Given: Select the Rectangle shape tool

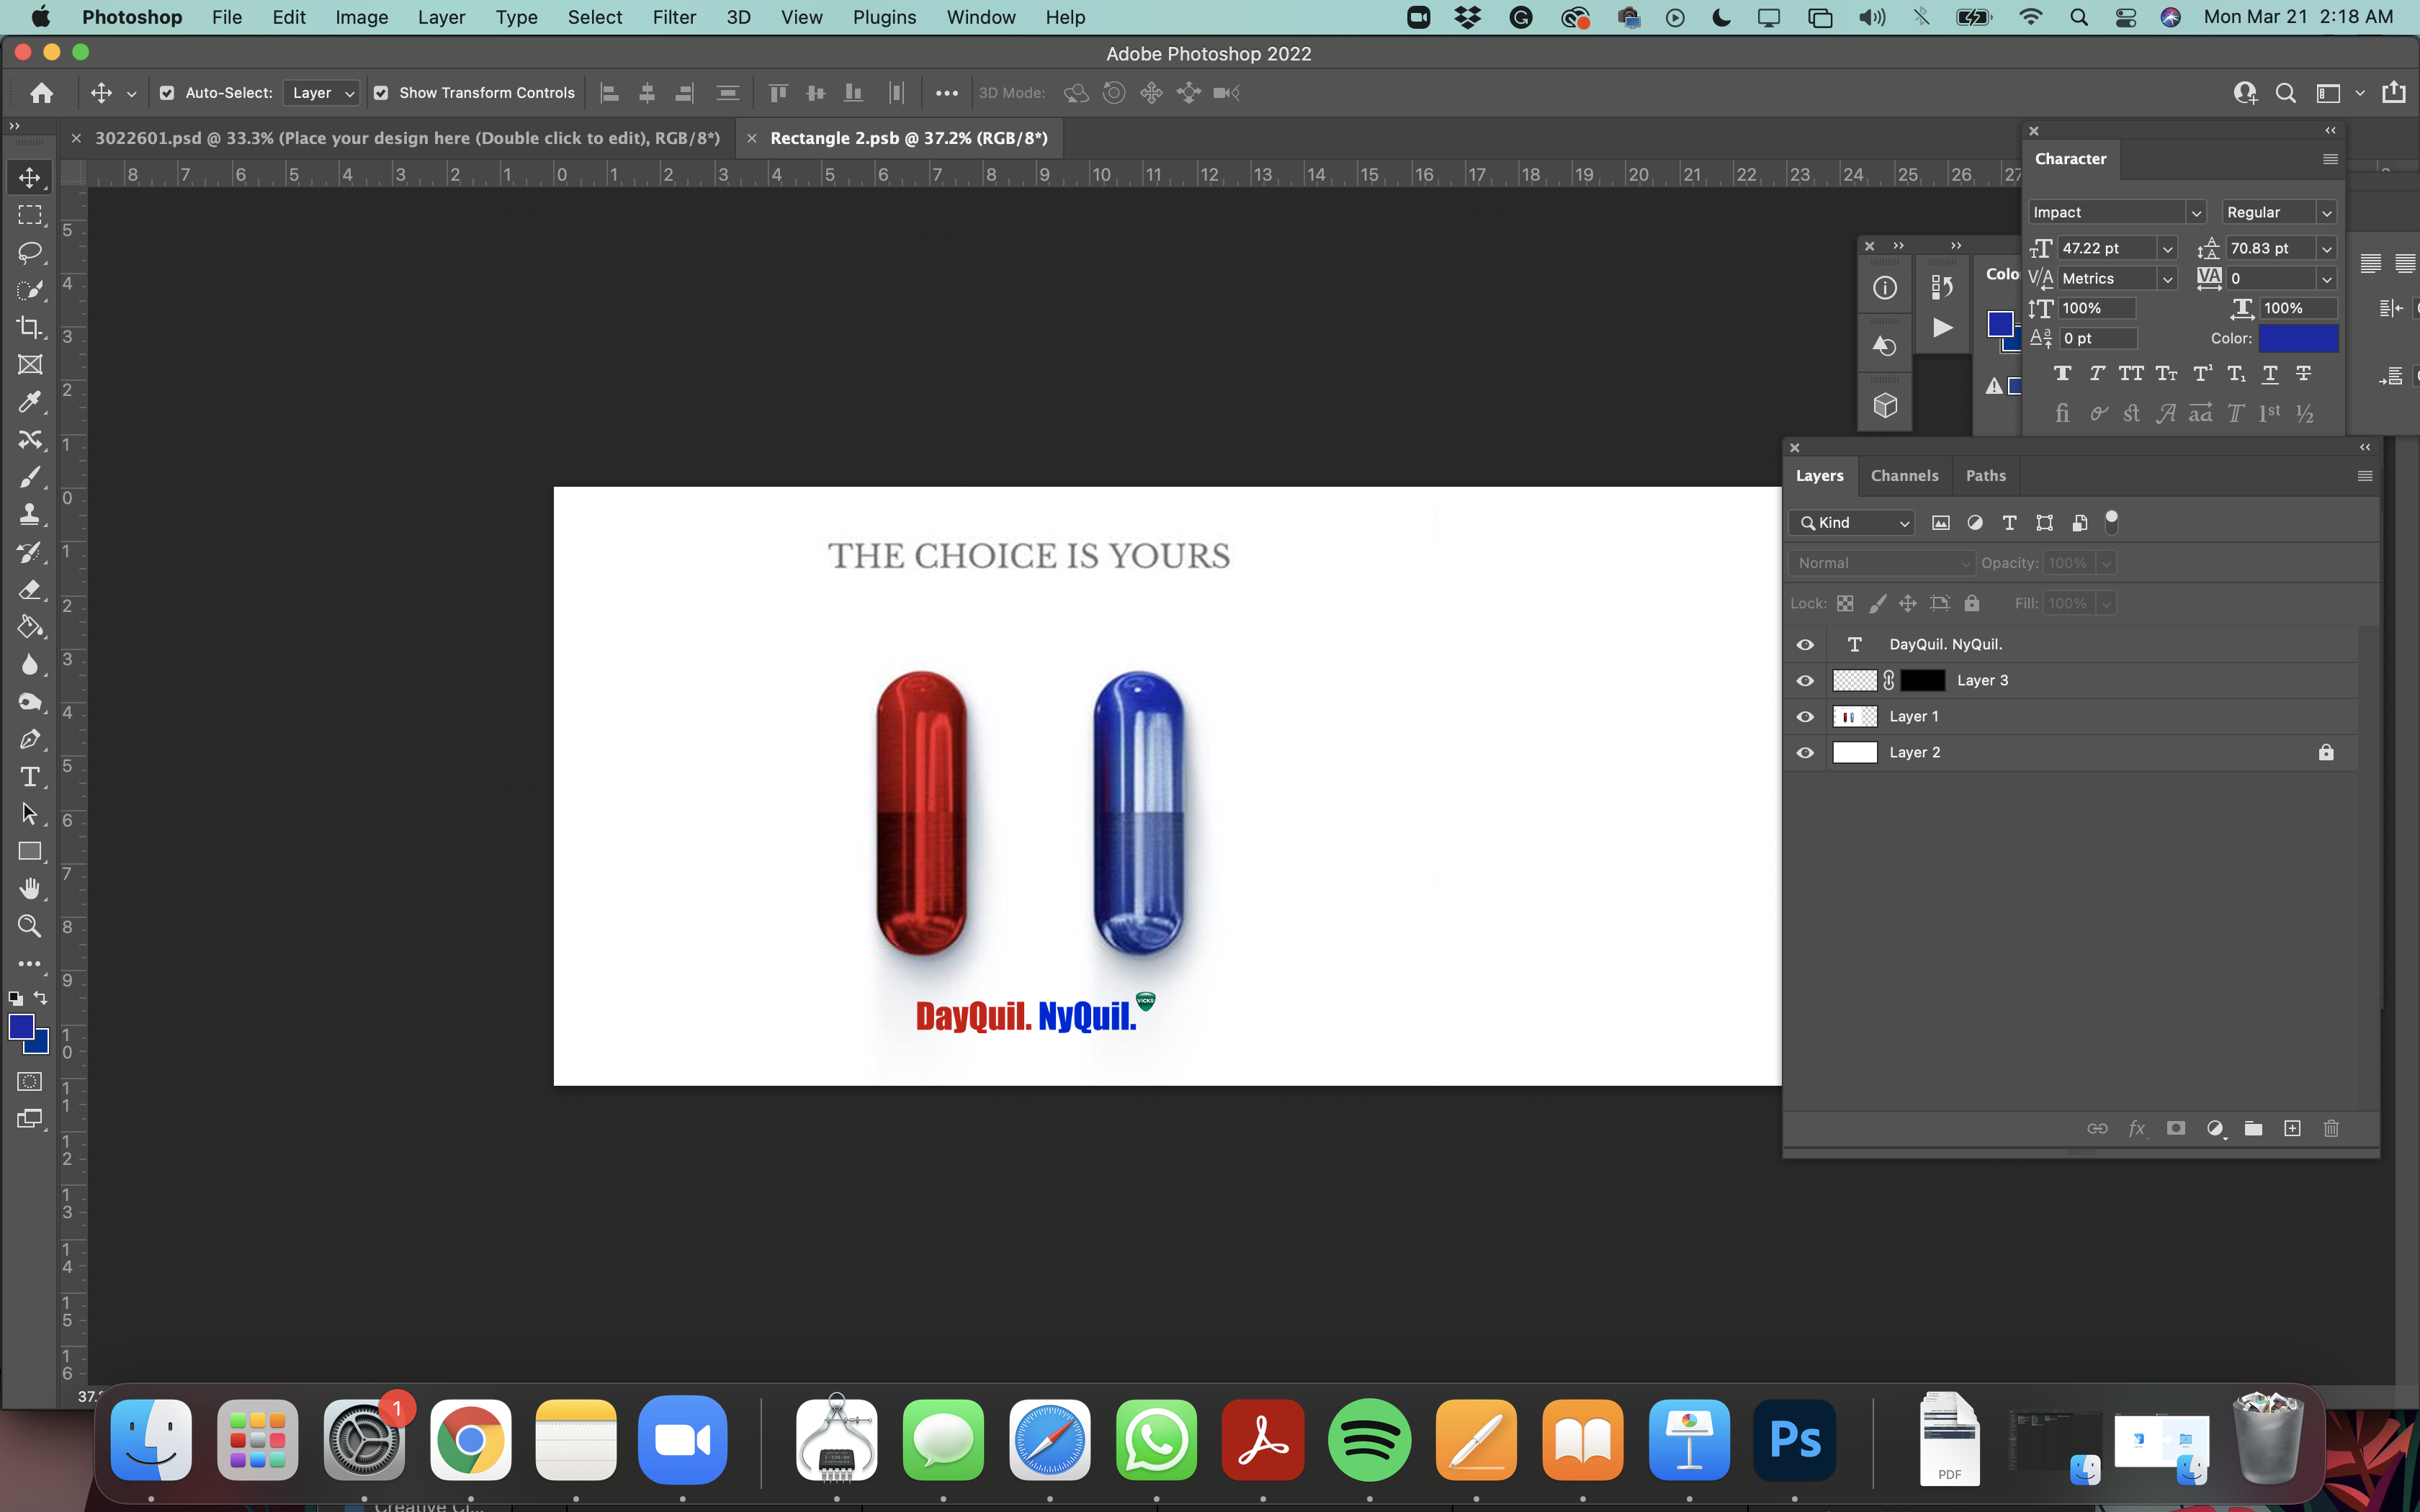Looking at the screenshot, I should pos(30,851).
